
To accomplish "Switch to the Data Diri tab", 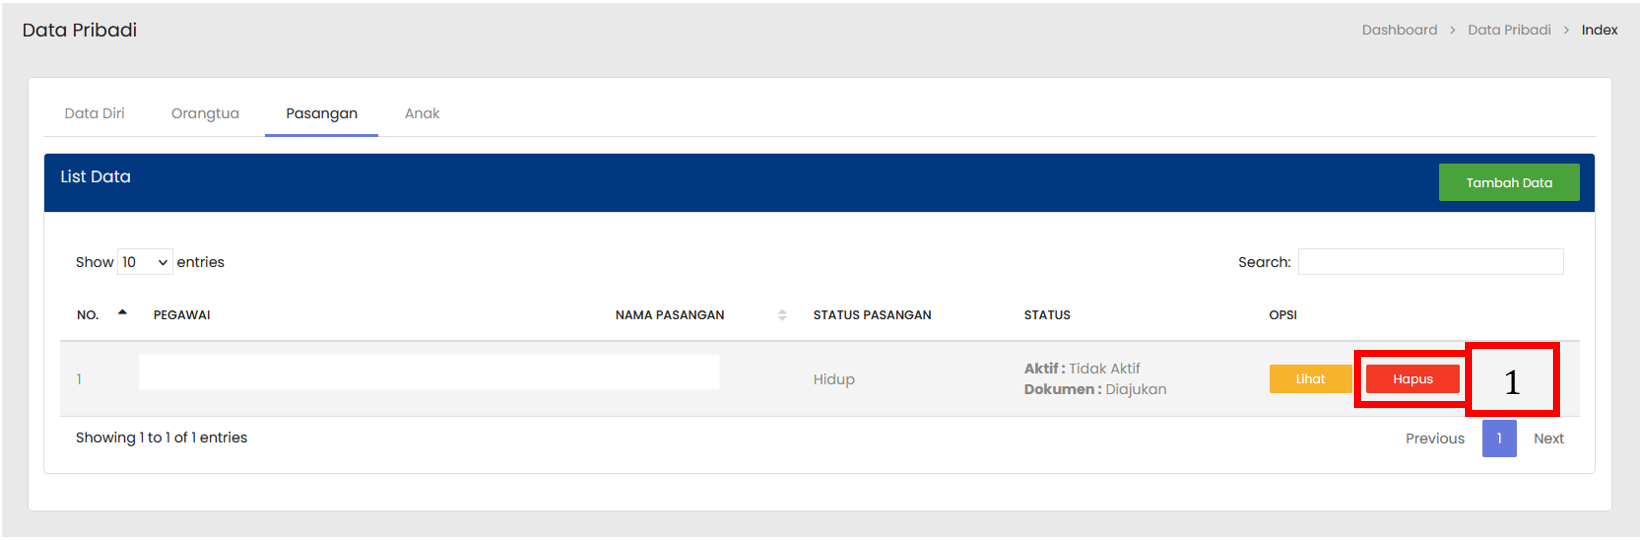I will click(95, 114).
